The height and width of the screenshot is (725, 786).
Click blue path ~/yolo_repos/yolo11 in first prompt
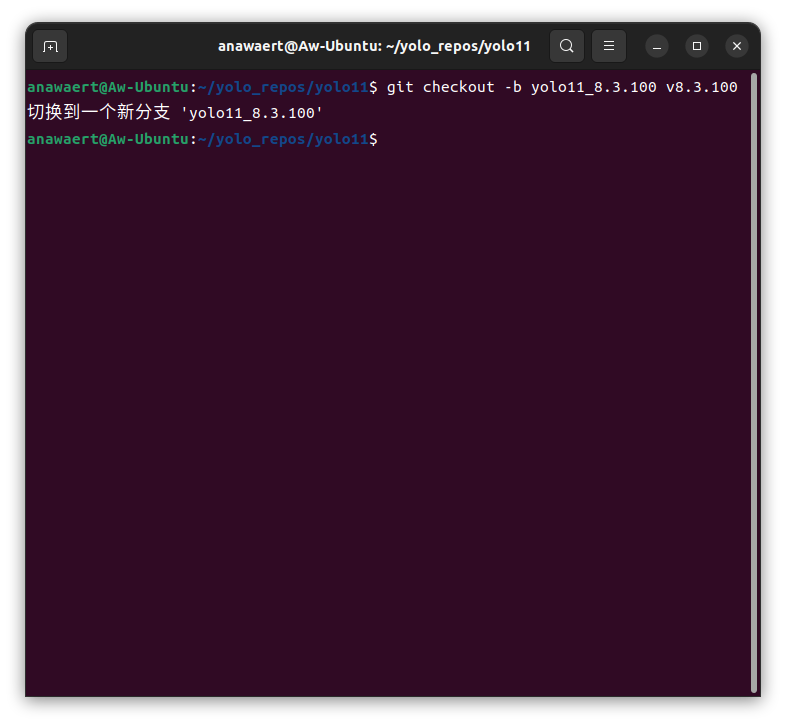(x=283, y=87)
